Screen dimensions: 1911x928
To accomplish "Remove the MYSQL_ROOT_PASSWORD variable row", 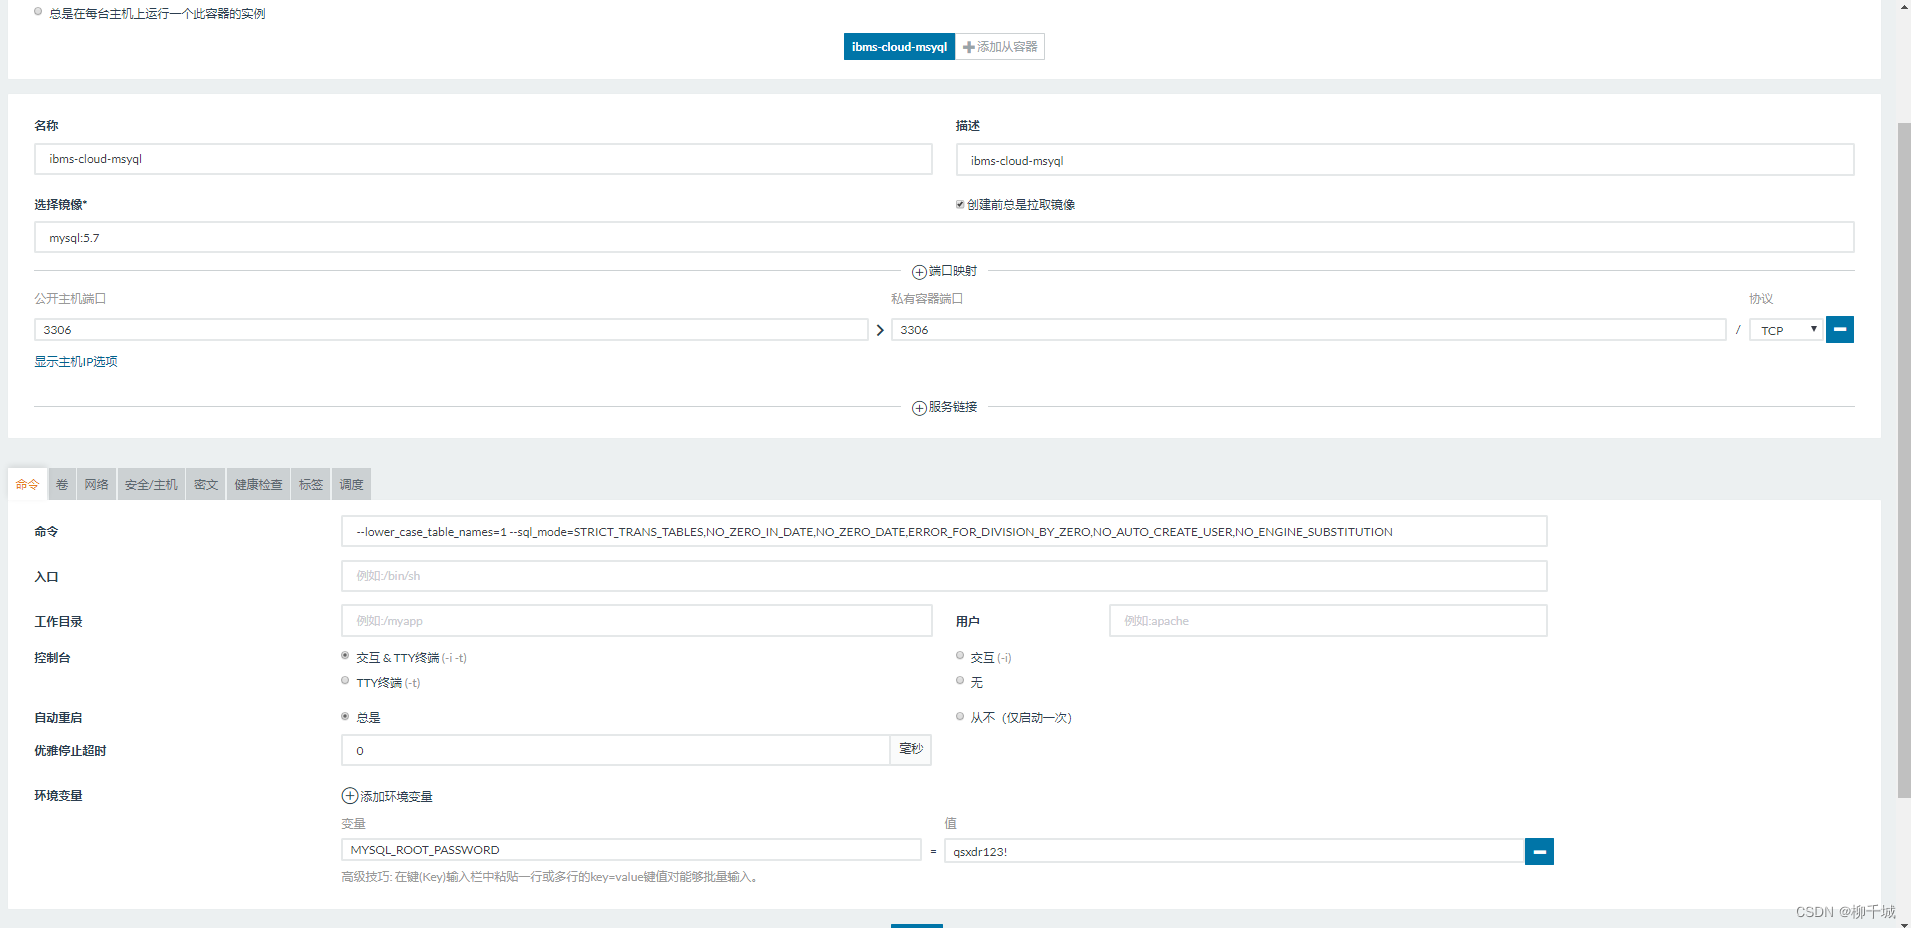I will [1539, 851].
